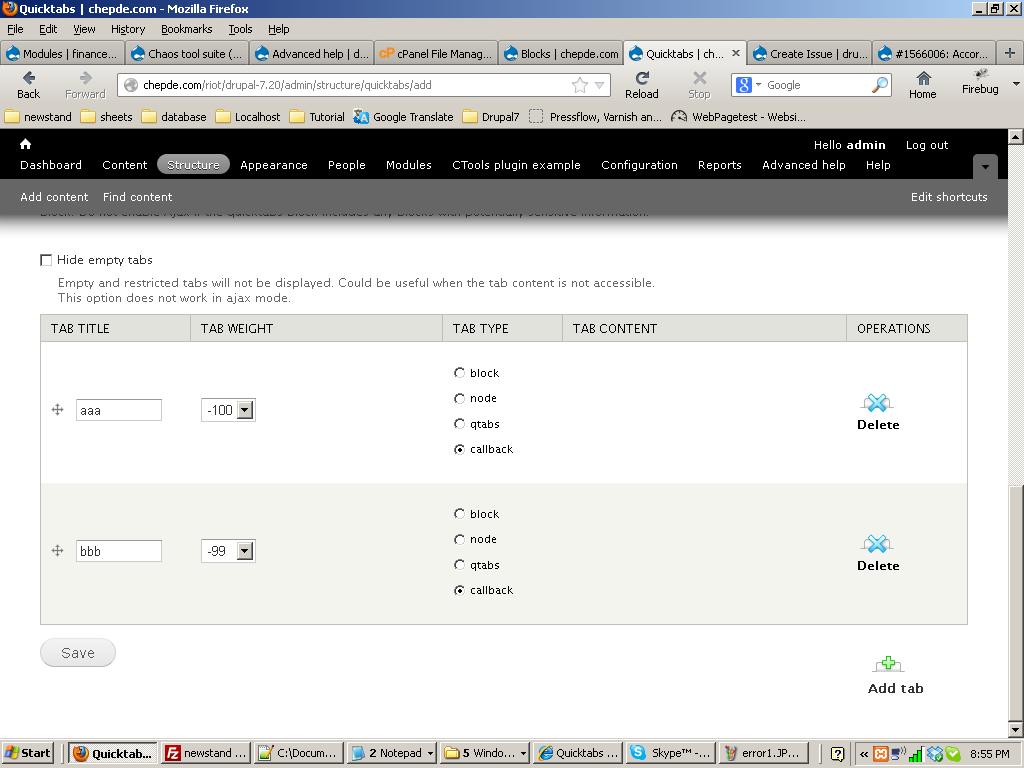Open the newstand bookmark folder

[x=38, y=117]
